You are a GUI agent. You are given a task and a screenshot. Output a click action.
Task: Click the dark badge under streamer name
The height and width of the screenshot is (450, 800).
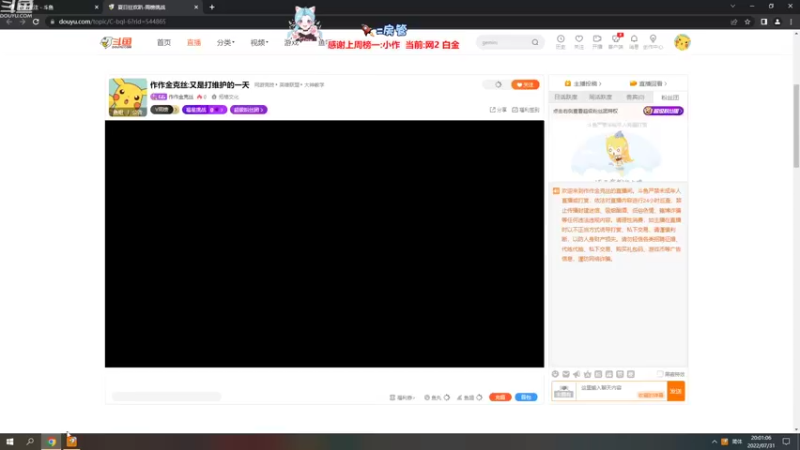164,110
